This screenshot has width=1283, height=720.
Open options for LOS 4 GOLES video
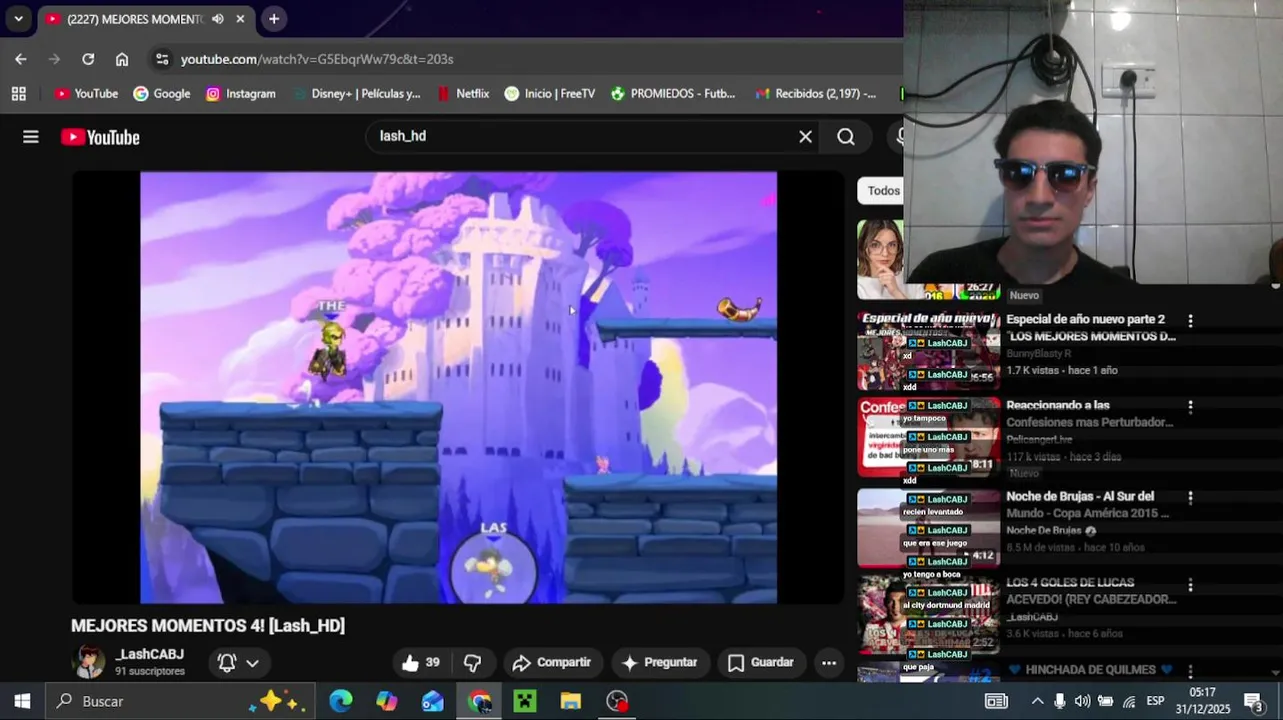1190,584
